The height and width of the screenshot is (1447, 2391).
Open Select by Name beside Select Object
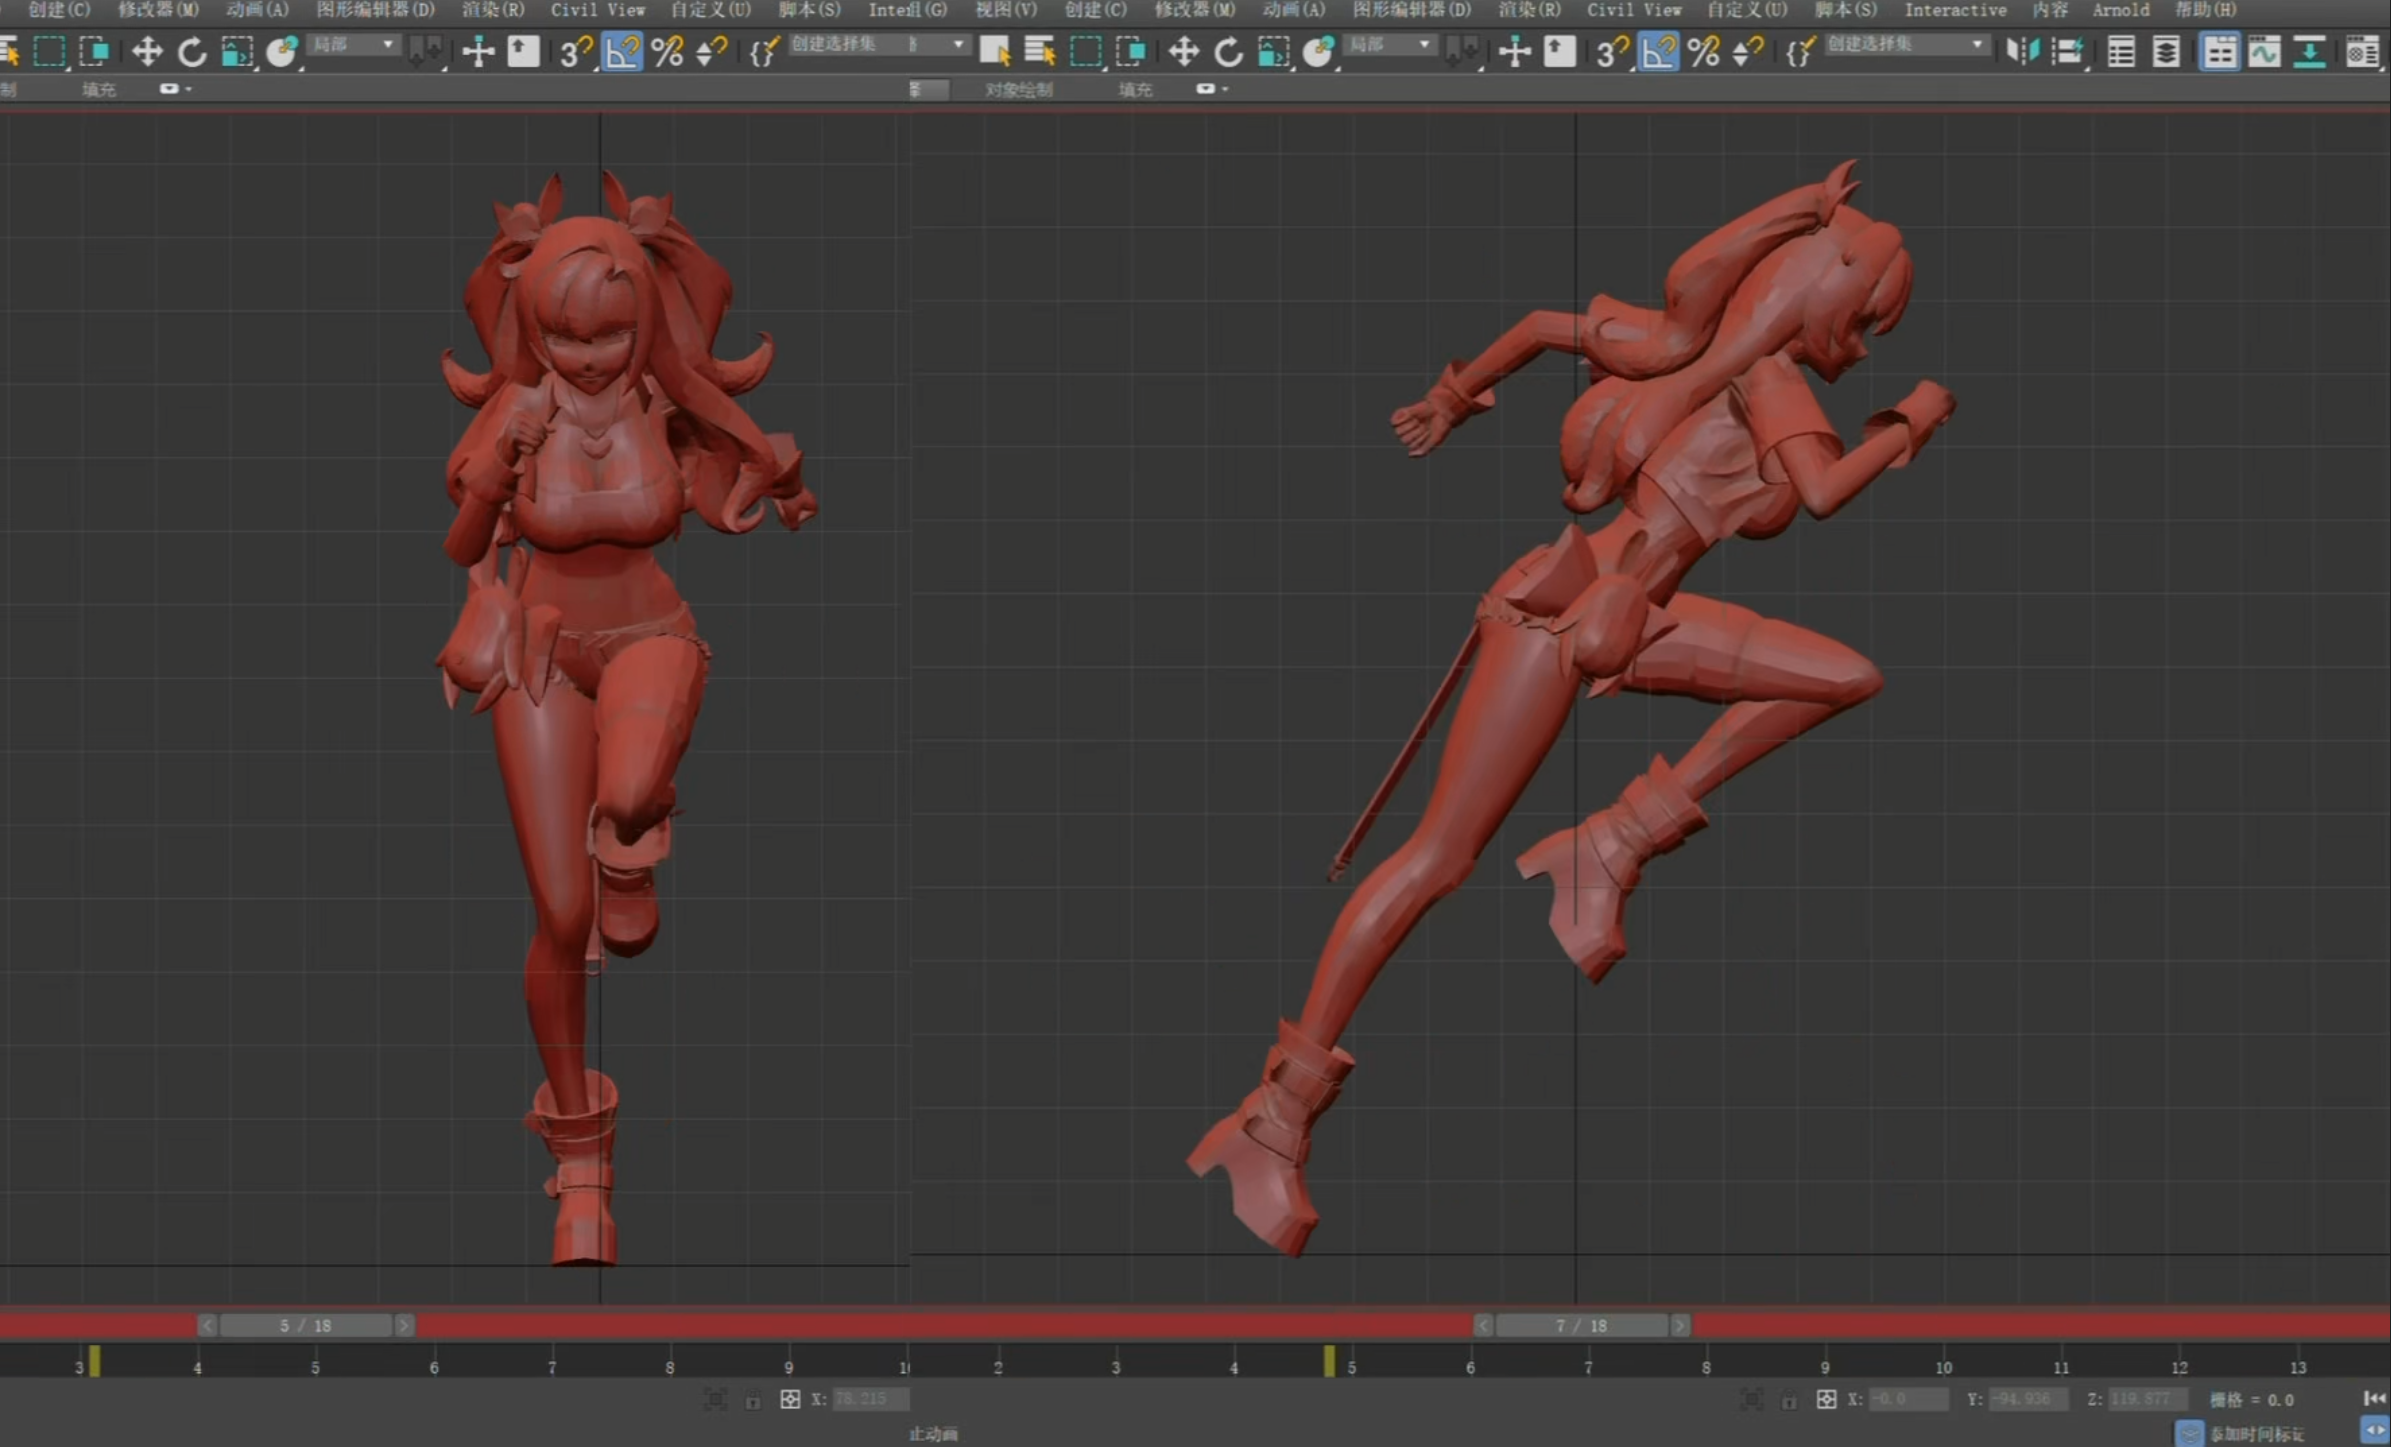(x=1039, y=51)
